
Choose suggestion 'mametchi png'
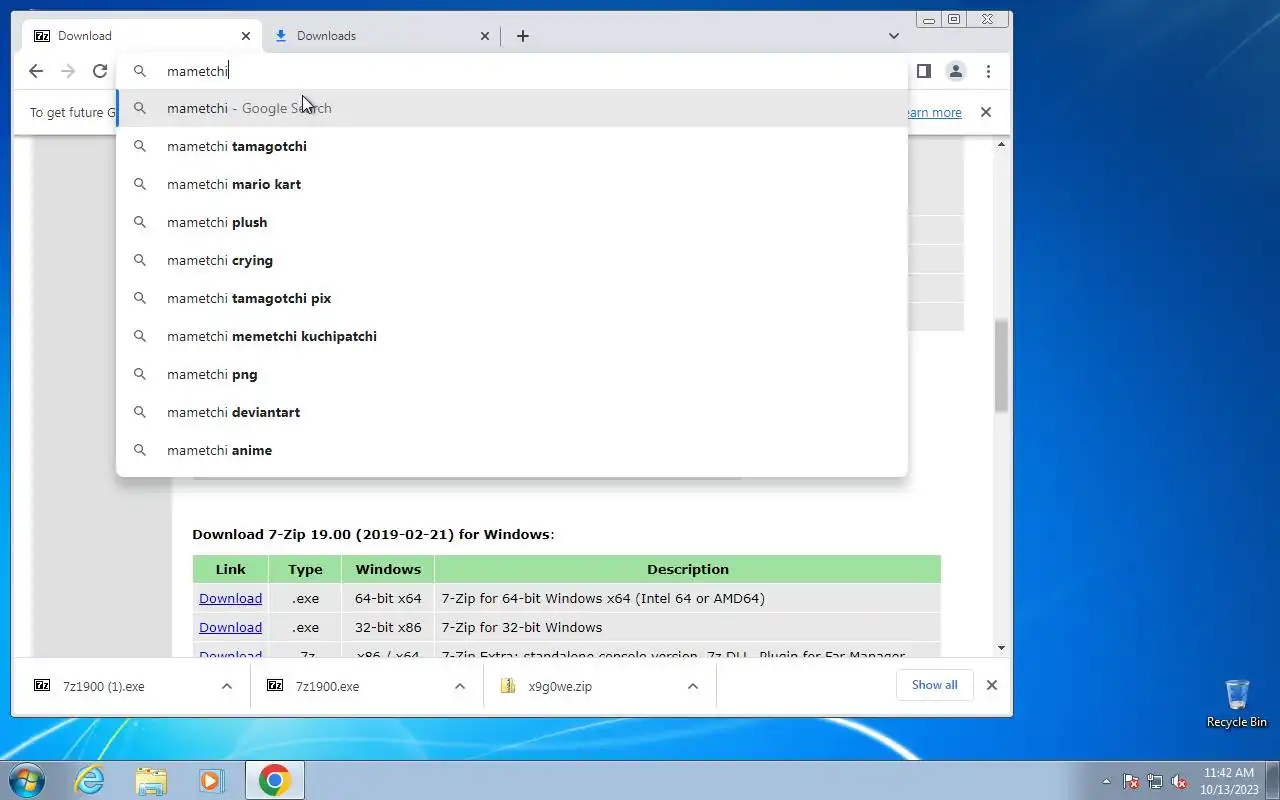(x=512, y=374)
